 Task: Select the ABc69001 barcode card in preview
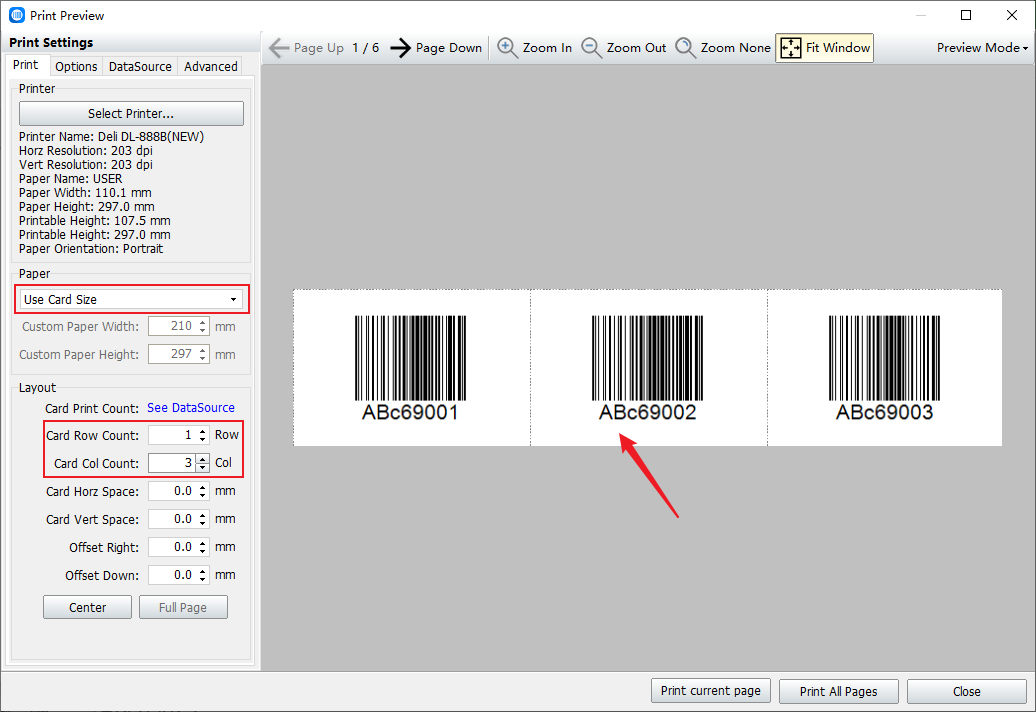411,368
